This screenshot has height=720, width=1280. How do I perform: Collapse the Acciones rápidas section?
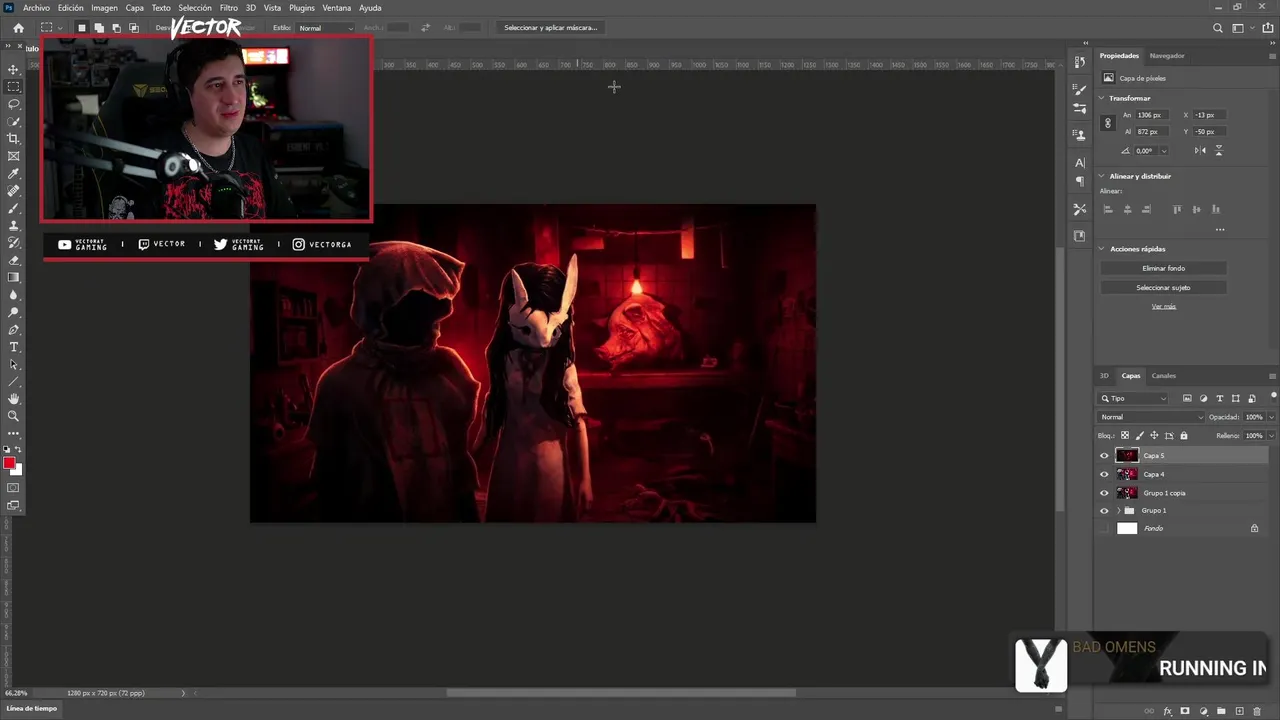tap(1102, 249)
